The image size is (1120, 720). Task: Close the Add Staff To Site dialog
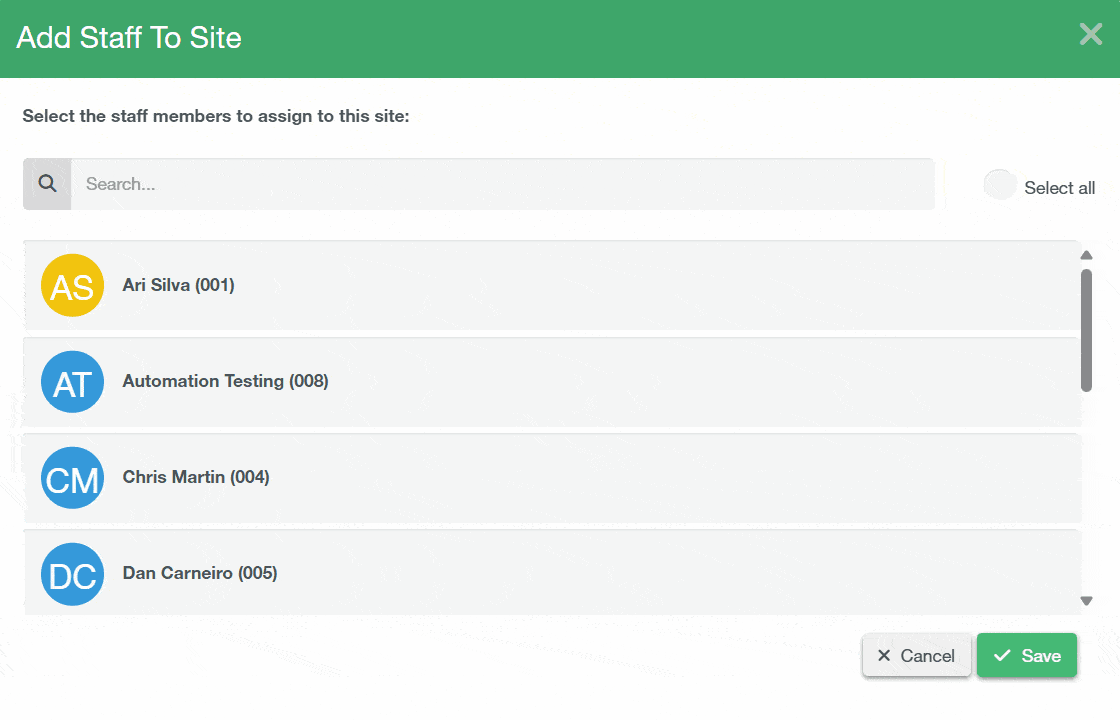tap(1090, 36)
